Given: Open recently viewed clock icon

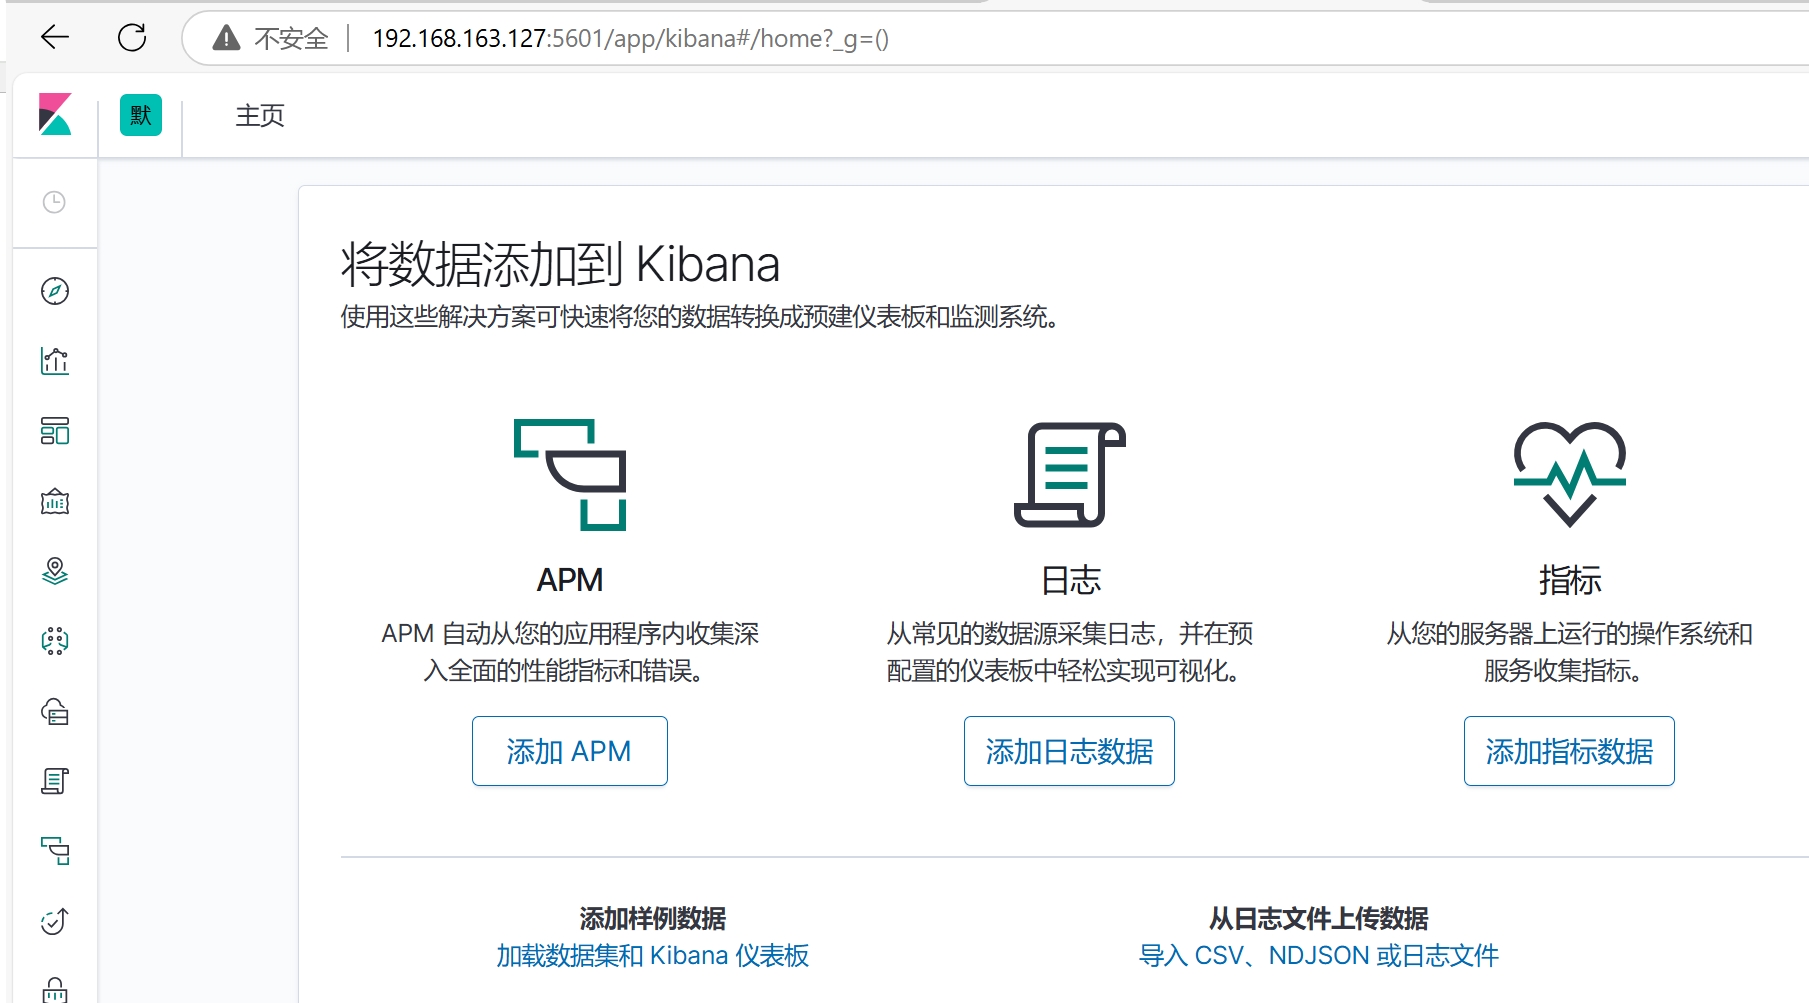Looking at the screenshot, I should tap(55, 203).
